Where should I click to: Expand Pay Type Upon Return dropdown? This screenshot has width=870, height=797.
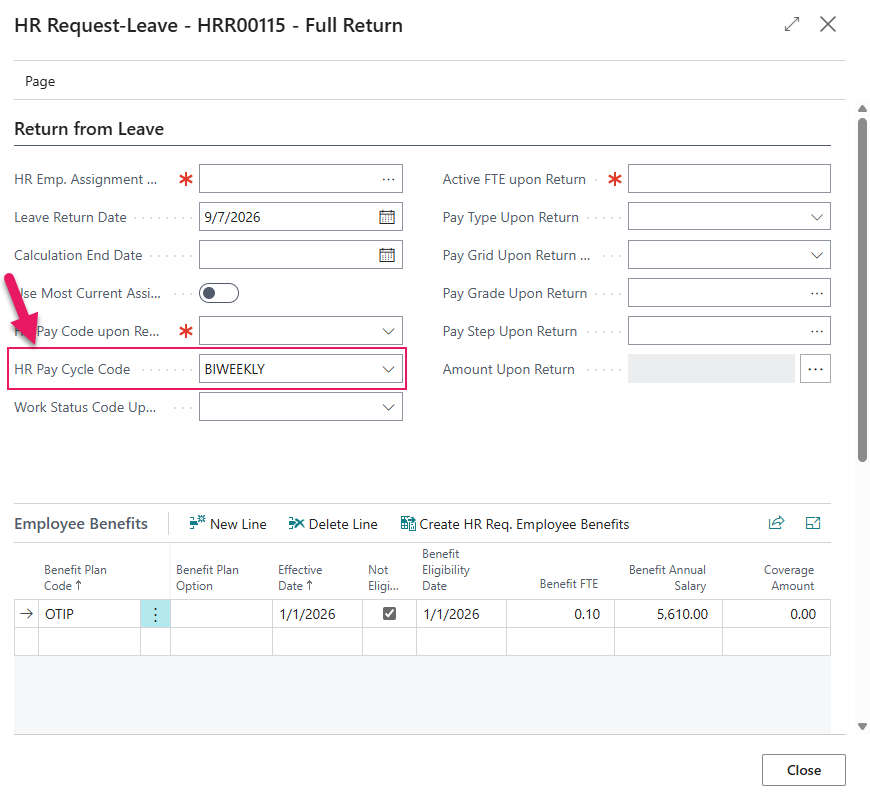[x=816, y=217]
